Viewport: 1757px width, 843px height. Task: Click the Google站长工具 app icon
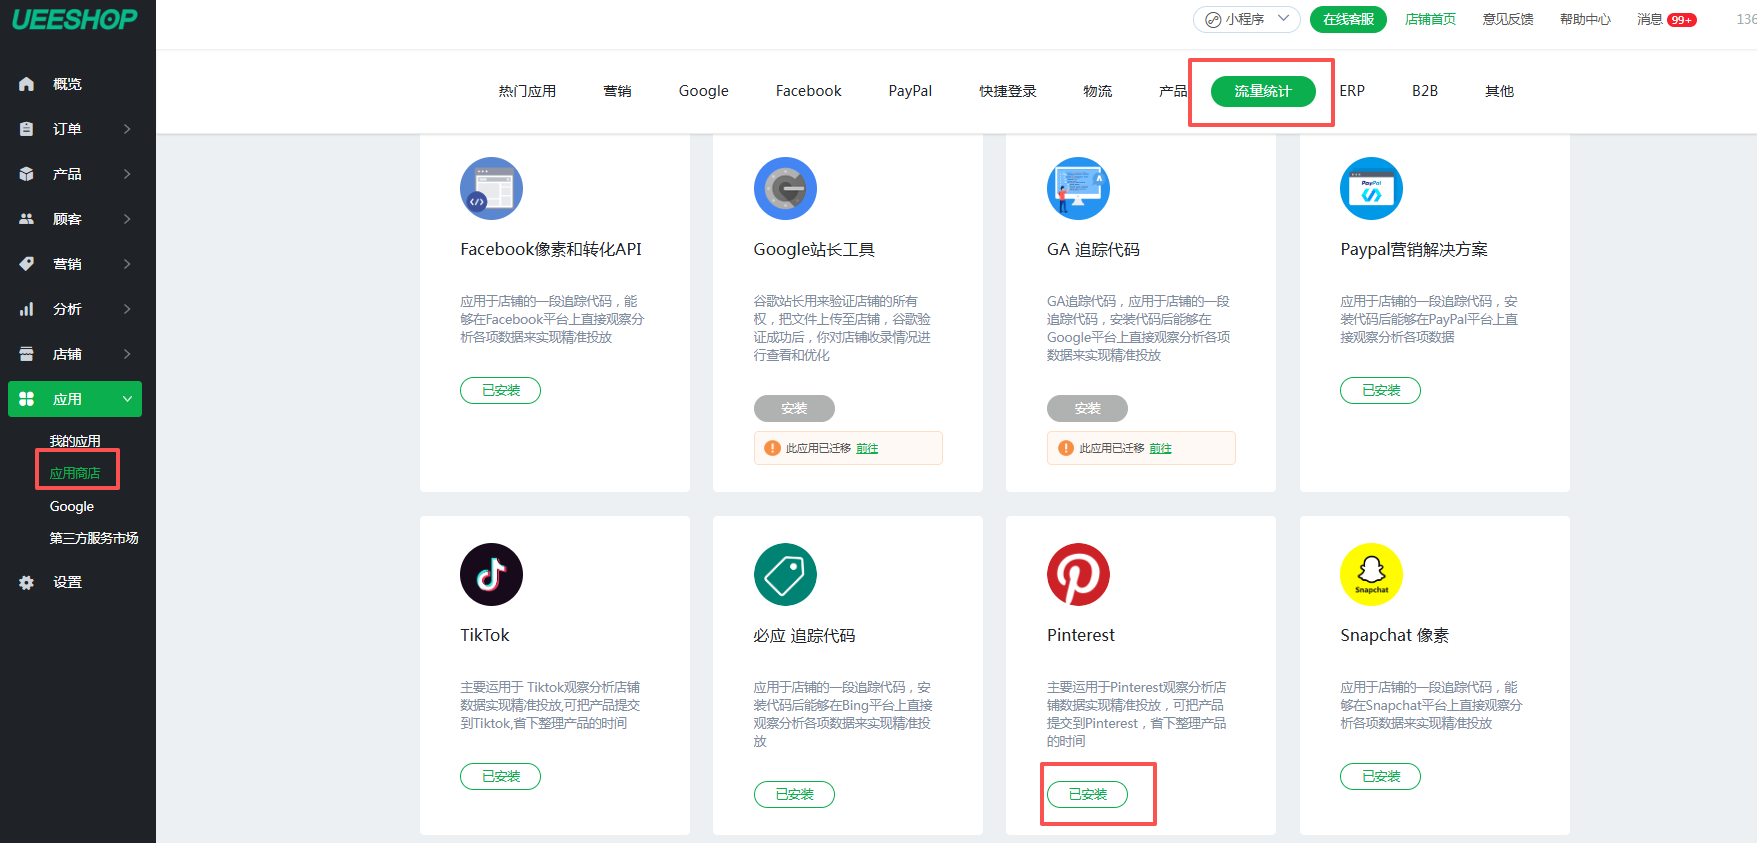785,188
